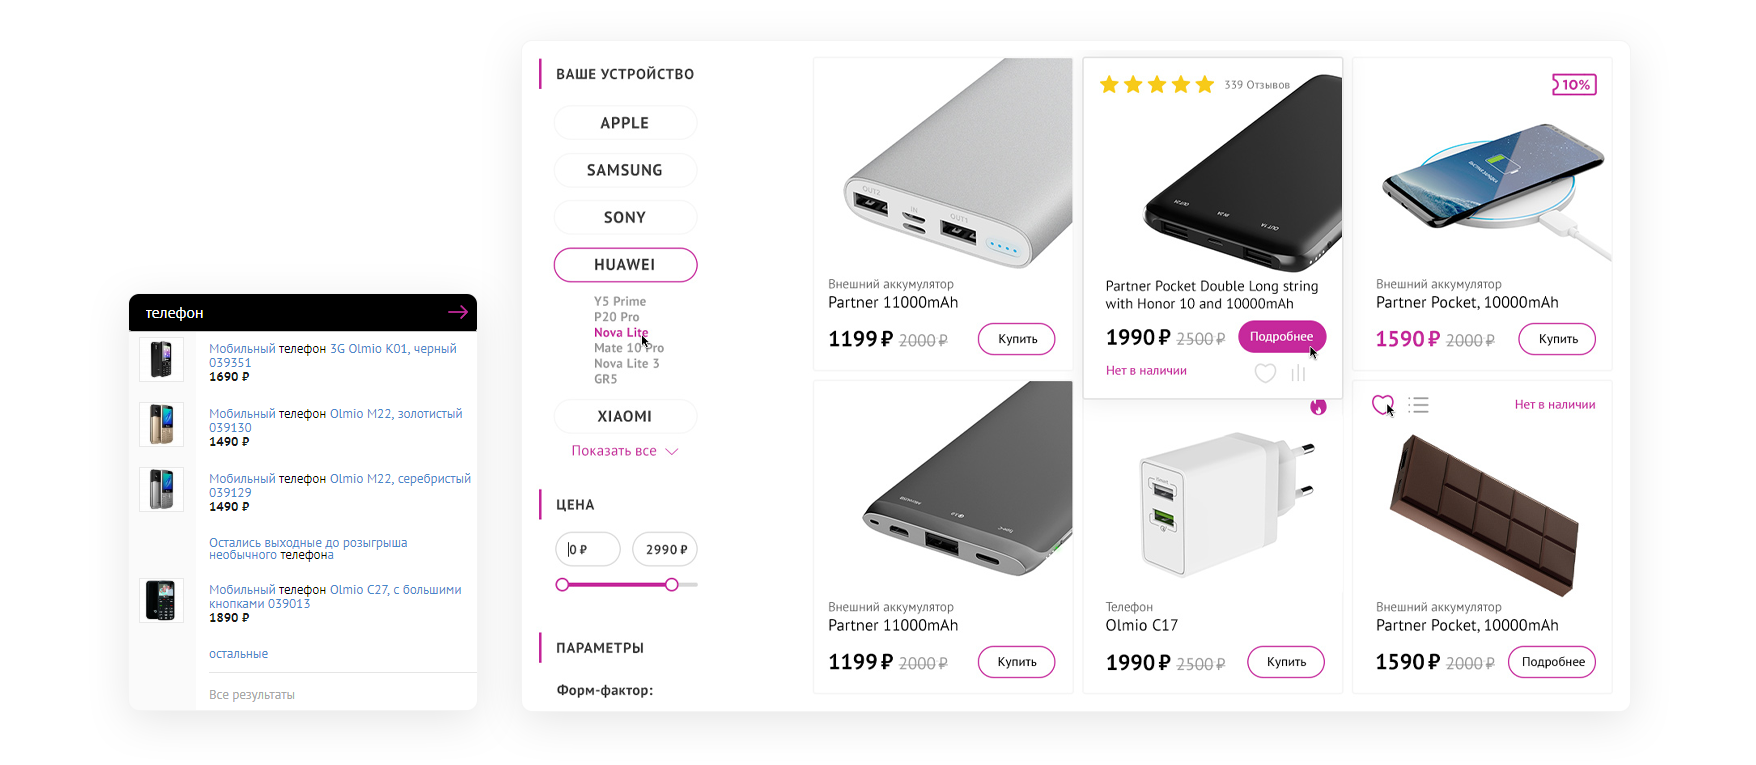Click pink Подробнее button on Partner Pocket Double
The width and height of the screenshot is (1756, 765).
click(x=1282, y=337)
